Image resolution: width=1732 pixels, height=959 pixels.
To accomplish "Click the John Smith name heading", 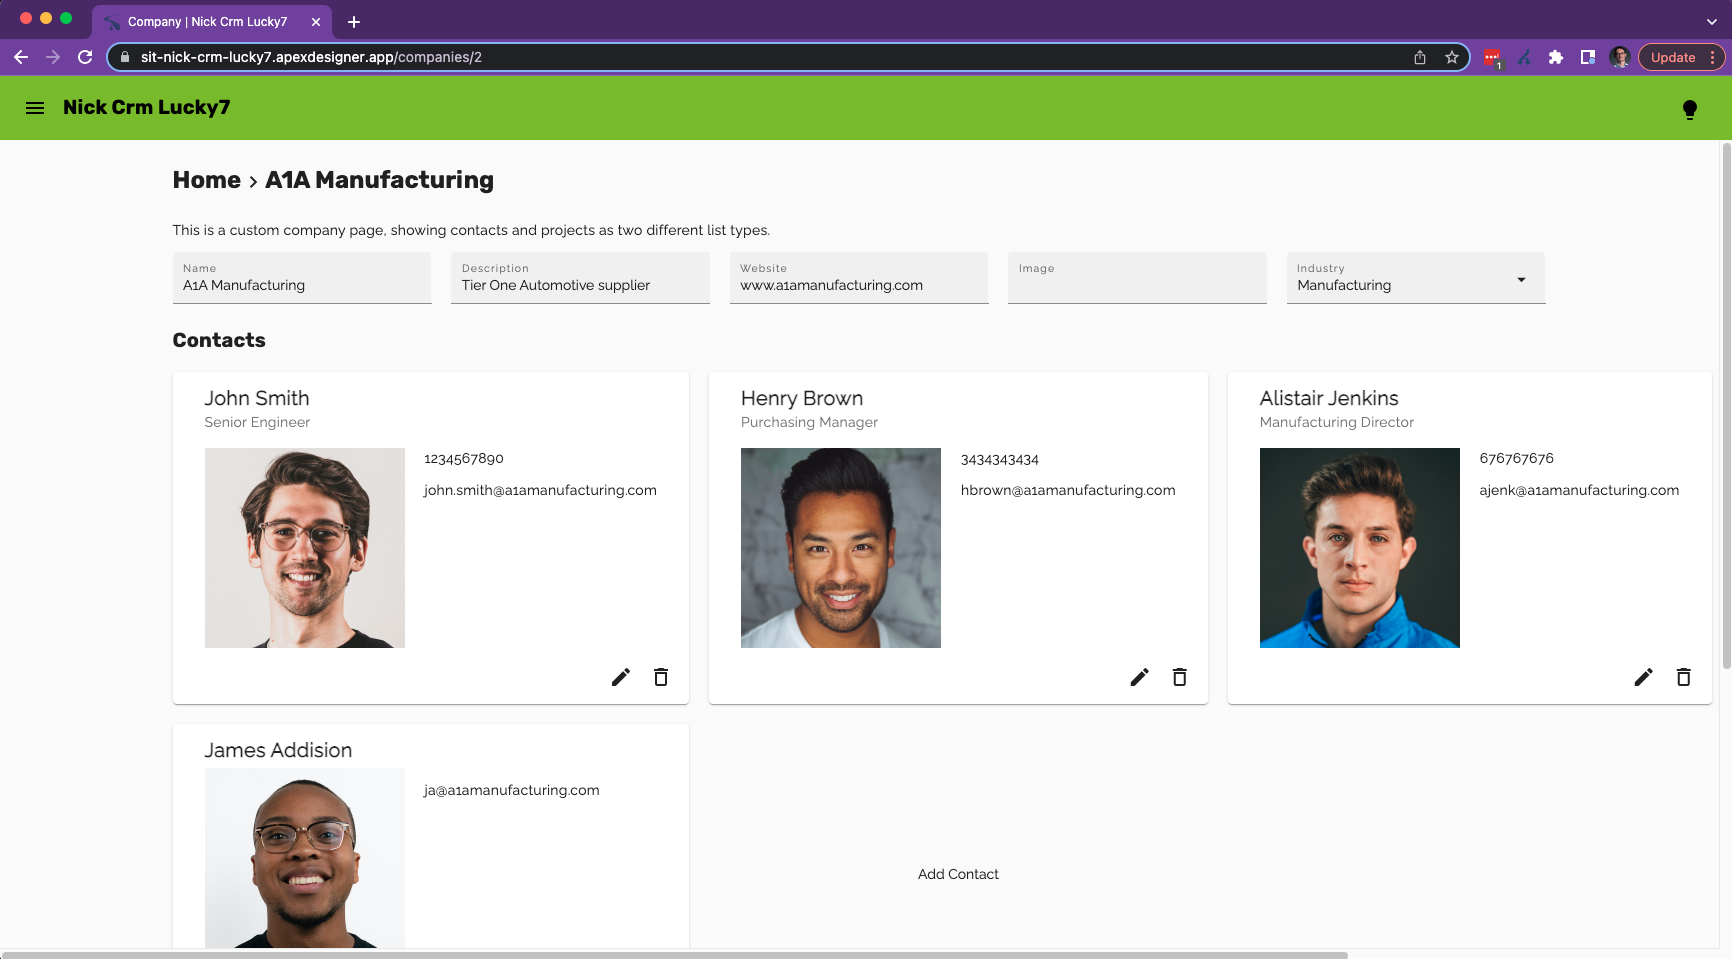I will pyautogui.click(x=257, y=398).
